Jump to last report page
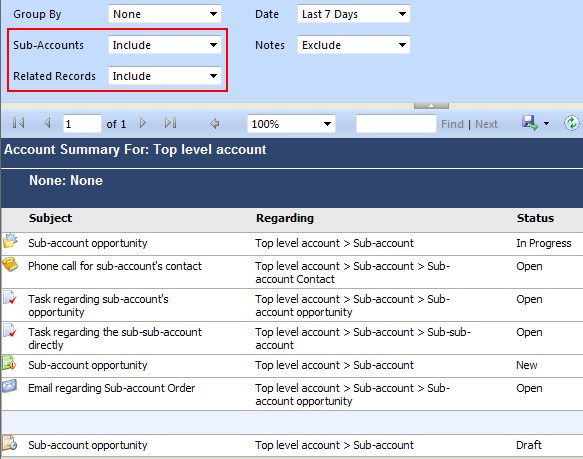Screen dimensions: 583x459 pyautogui.click(x=170, y=123)
